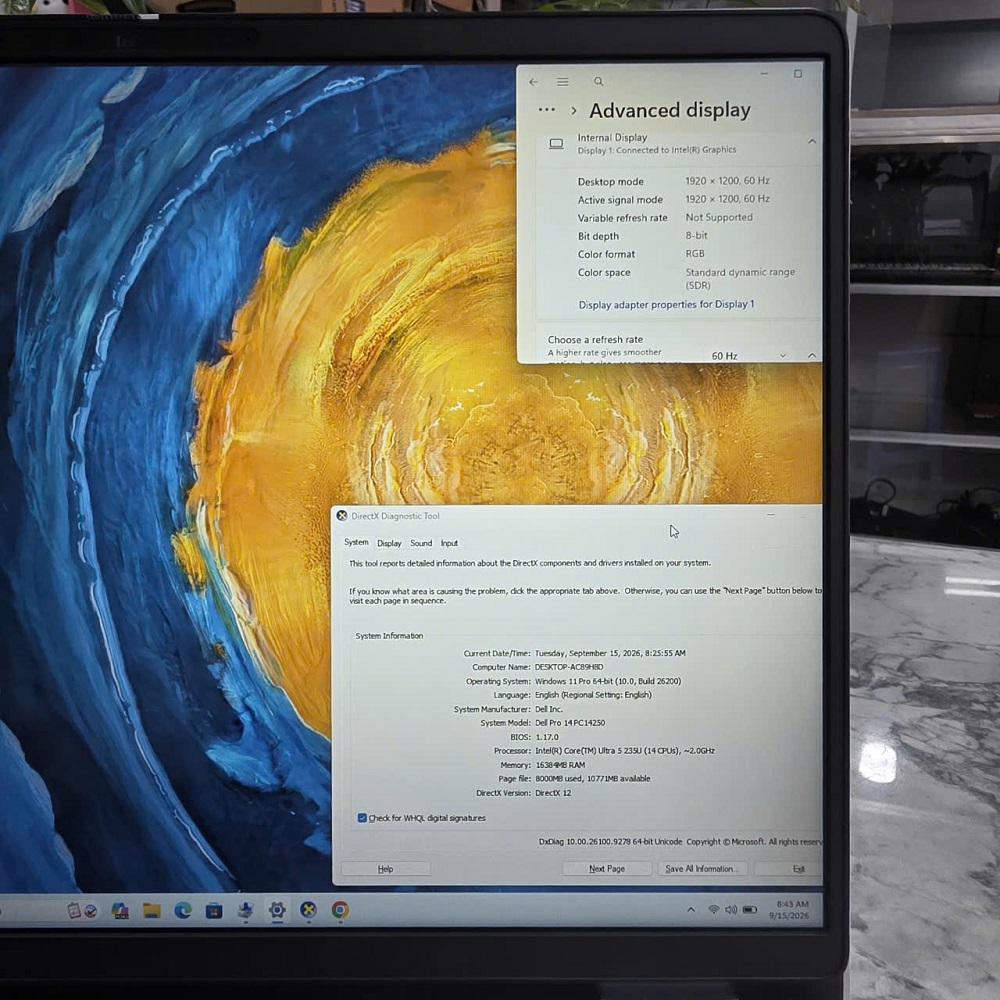1000x1000 pixels.
Task: Click the DirectX Diagnostic icon in taskbar
Action: [308, 910]
